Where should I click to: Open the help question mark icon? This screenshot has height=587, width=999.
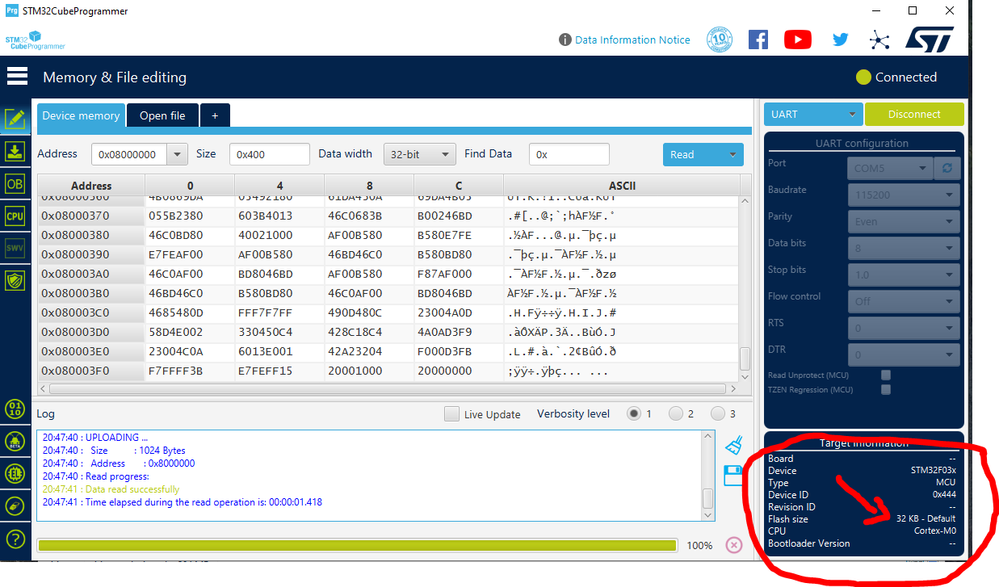15,539
